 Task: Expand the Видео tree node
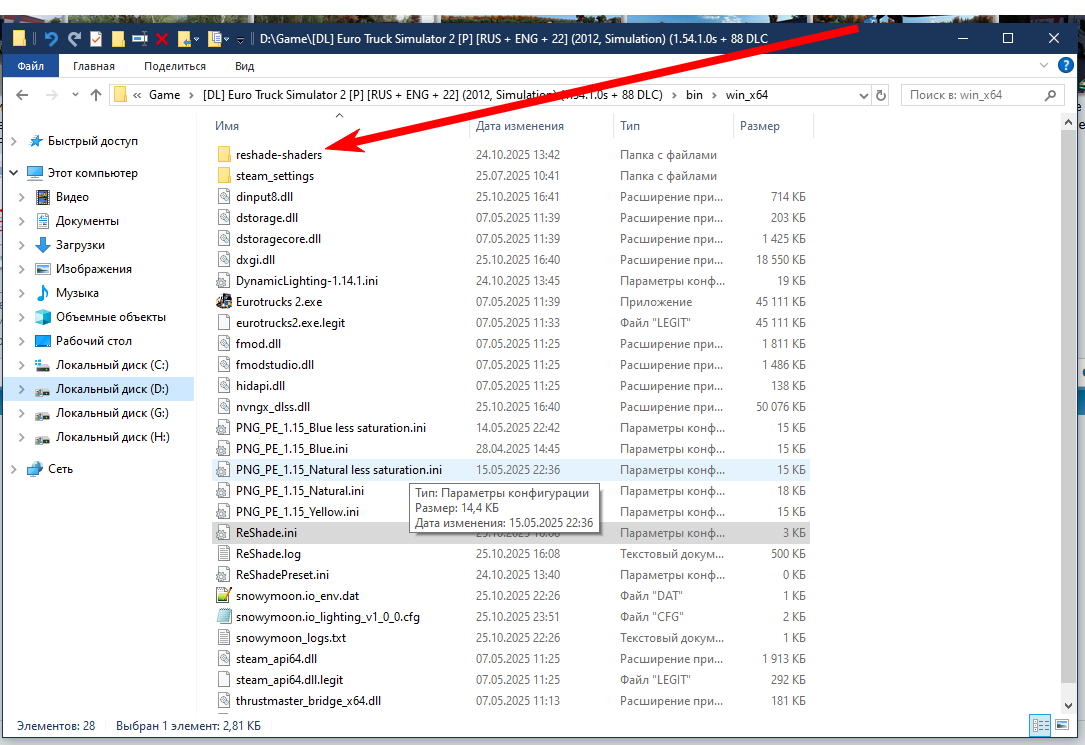coord(21,197)
